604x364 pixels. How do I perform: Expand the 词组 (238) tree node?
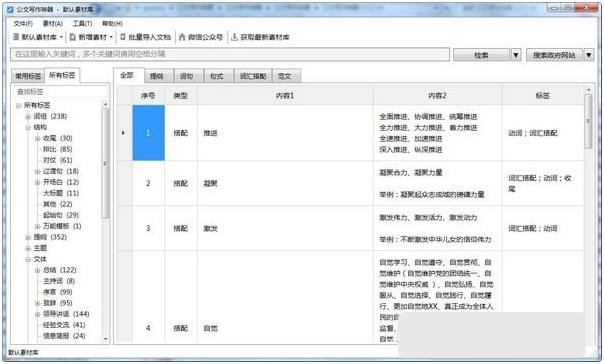click(28, 116)
